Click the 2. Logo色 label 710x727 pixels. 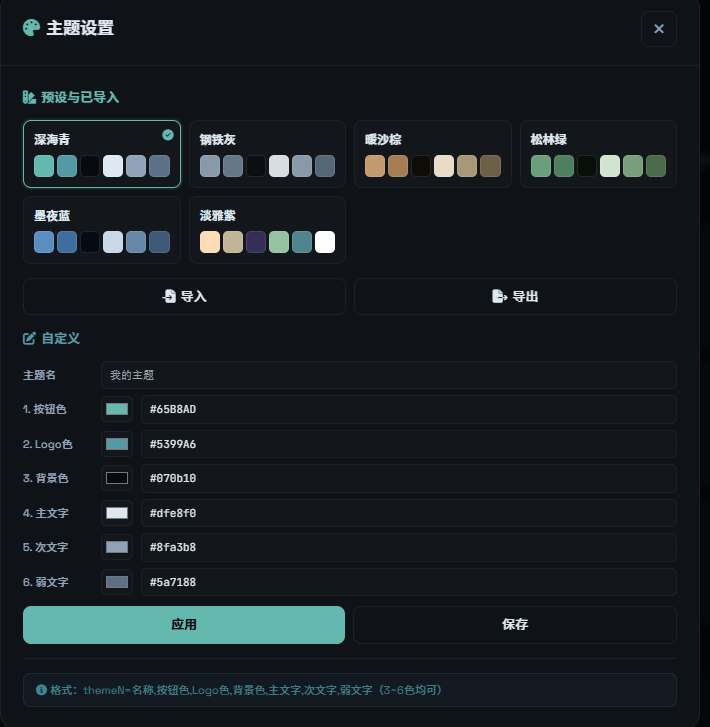48,444
